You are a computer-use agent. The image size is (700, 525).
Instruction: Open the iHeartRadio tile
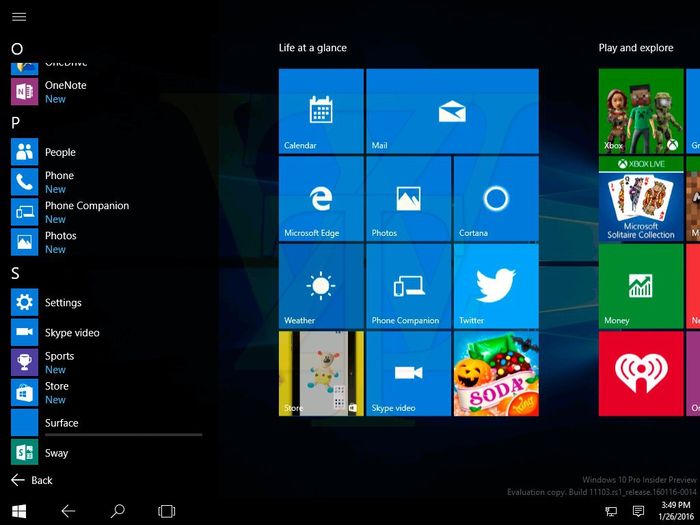tap(640, 374)
